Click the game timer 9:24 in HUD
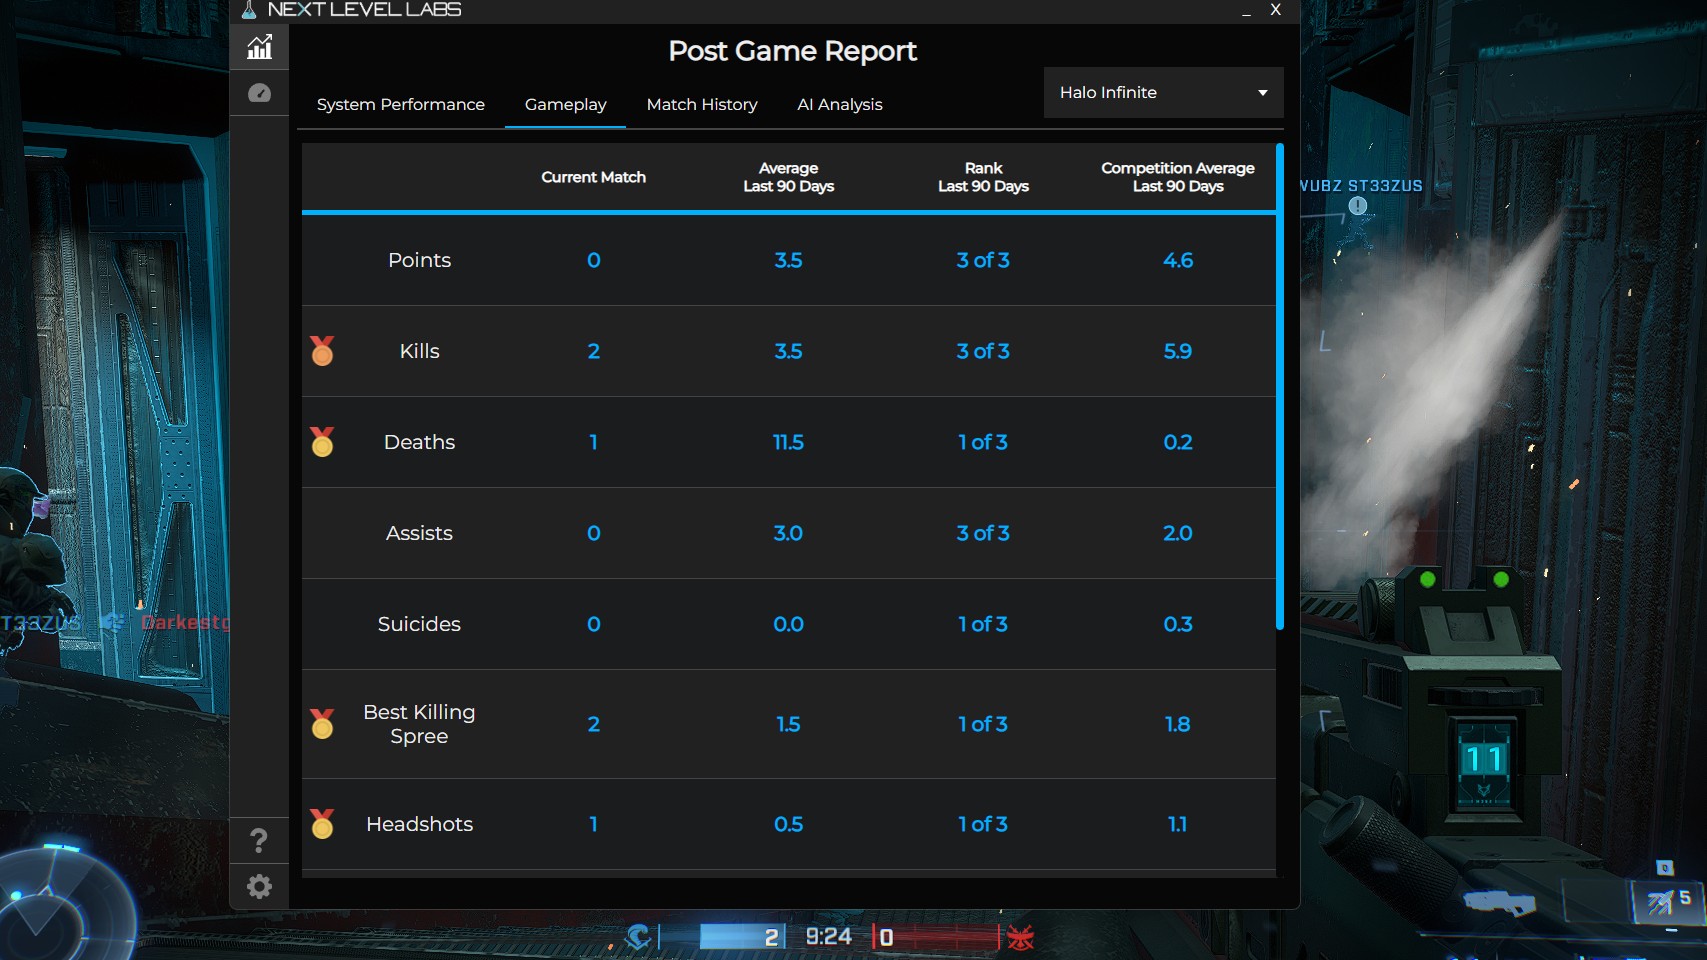Screen dimensions: 1707x960 point(828,937)
